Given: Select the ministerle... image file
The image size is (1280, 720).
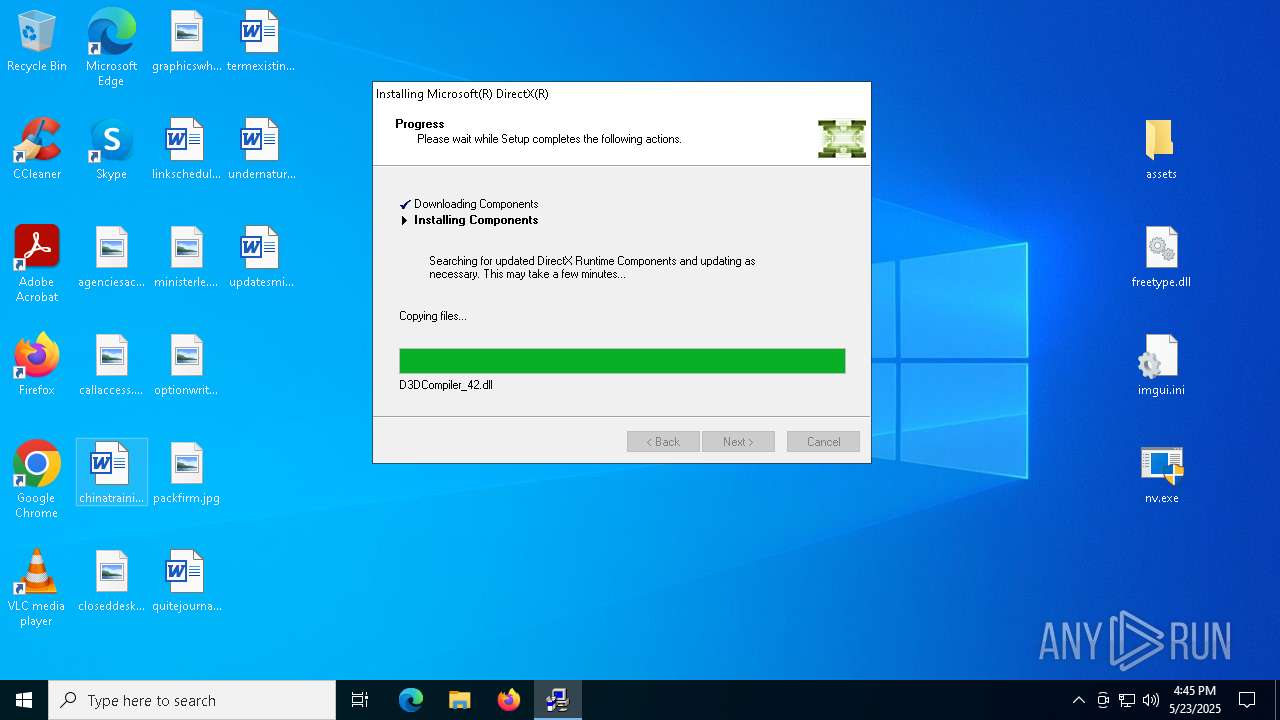Looking at the screenshot, I should 186,258.
